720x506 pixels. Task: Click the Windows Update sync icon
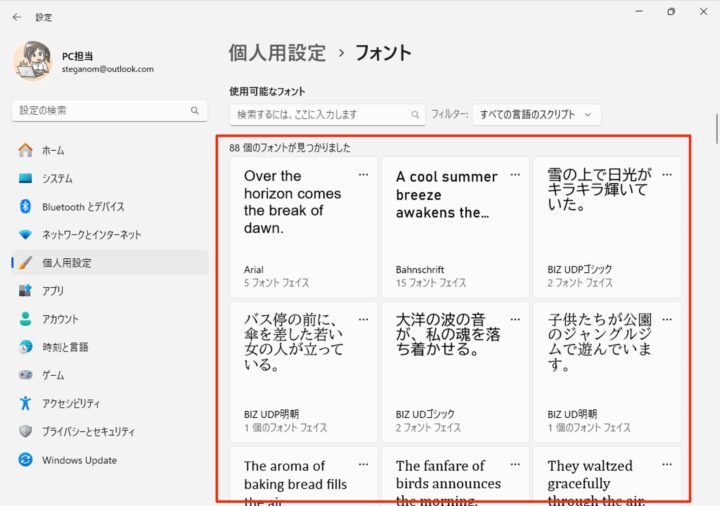click(x=25, y=459)
